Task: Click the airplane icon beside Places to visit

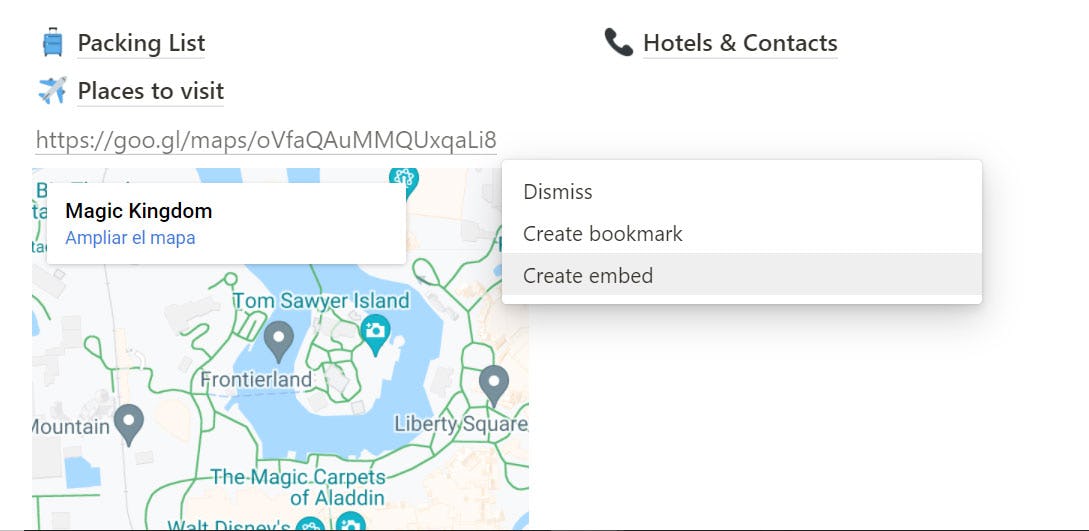Action: pos(53,90)
